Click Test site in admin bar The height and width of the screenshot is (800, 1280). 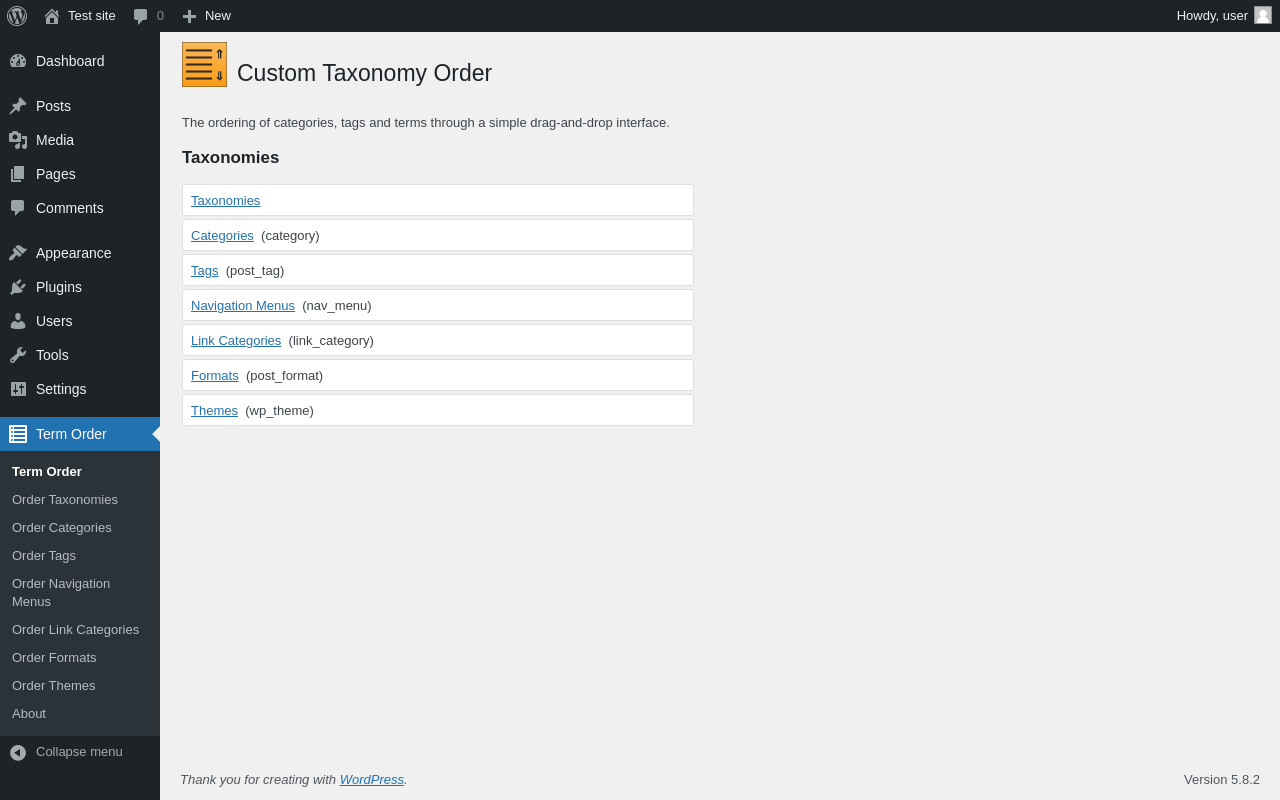(x=92, y=16)
